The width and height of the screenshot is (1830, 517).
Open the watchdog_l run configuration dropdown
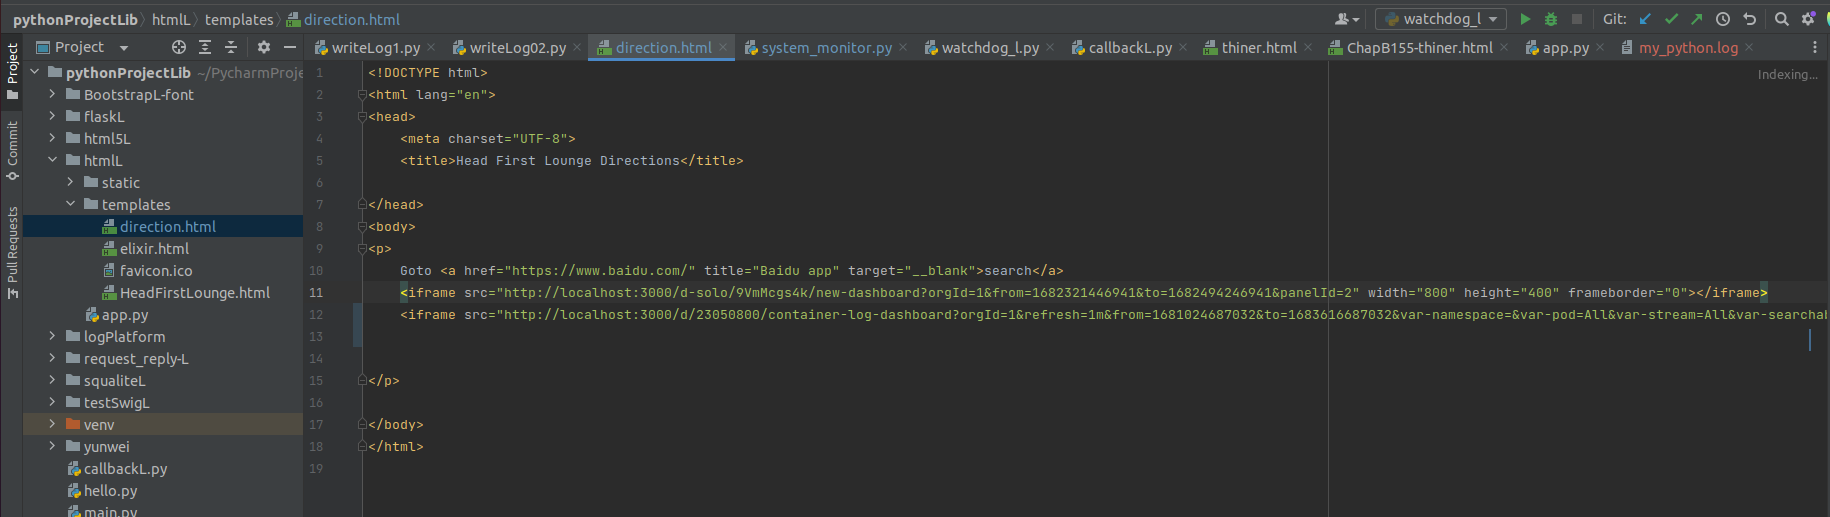click(1441, 19)
